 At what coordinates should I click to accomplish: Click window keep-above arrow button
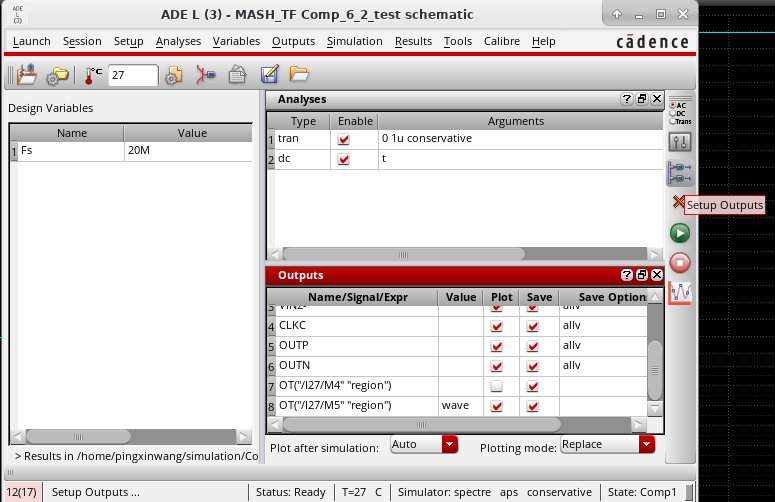617,14
